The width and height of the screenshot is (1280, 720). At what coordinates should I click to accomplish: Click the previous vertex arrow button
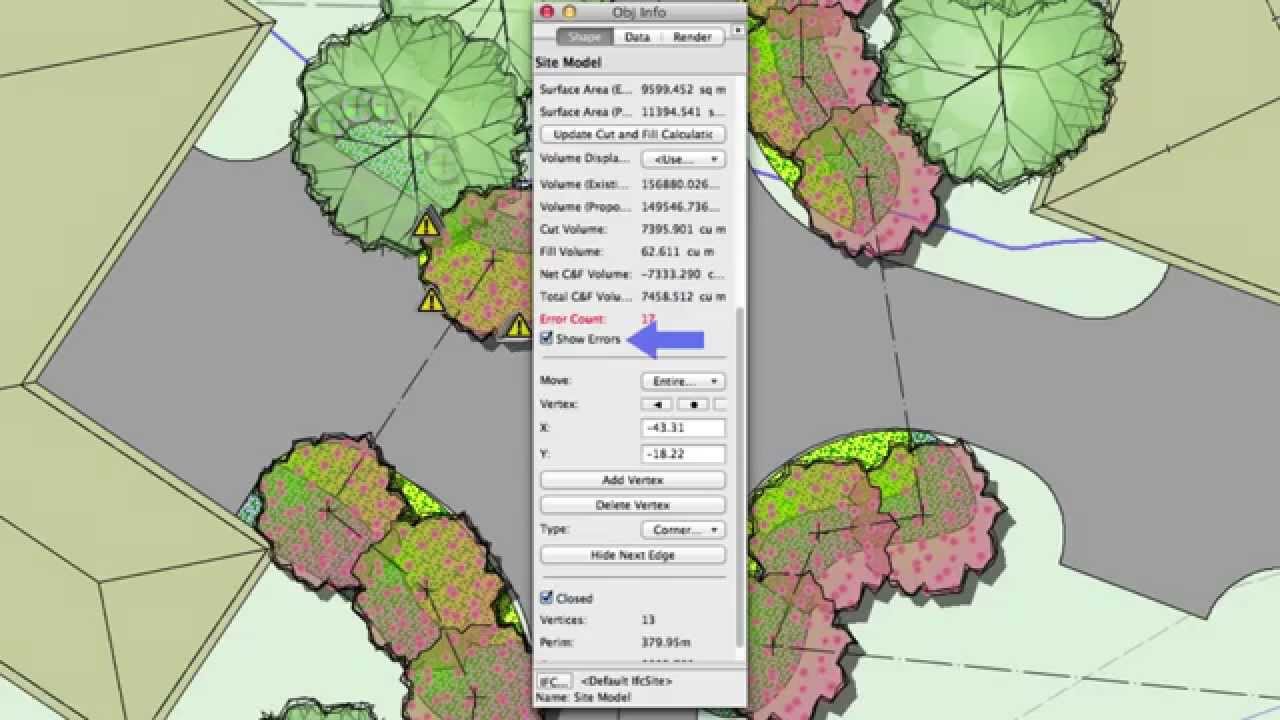click(657, 405)
